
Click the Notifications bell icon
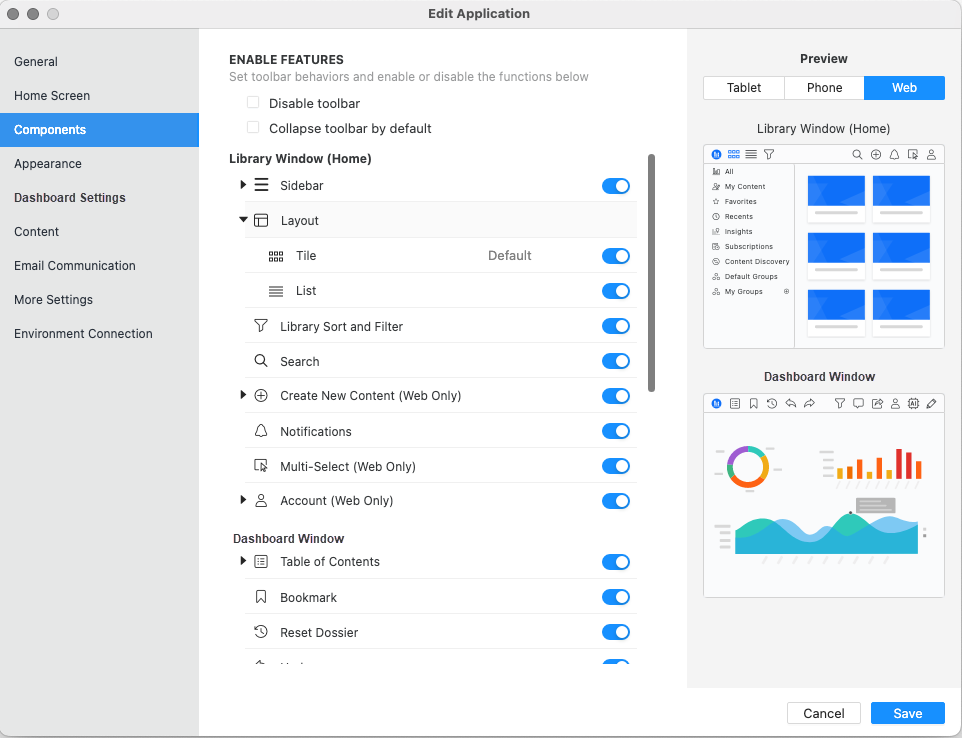(261, 431)
